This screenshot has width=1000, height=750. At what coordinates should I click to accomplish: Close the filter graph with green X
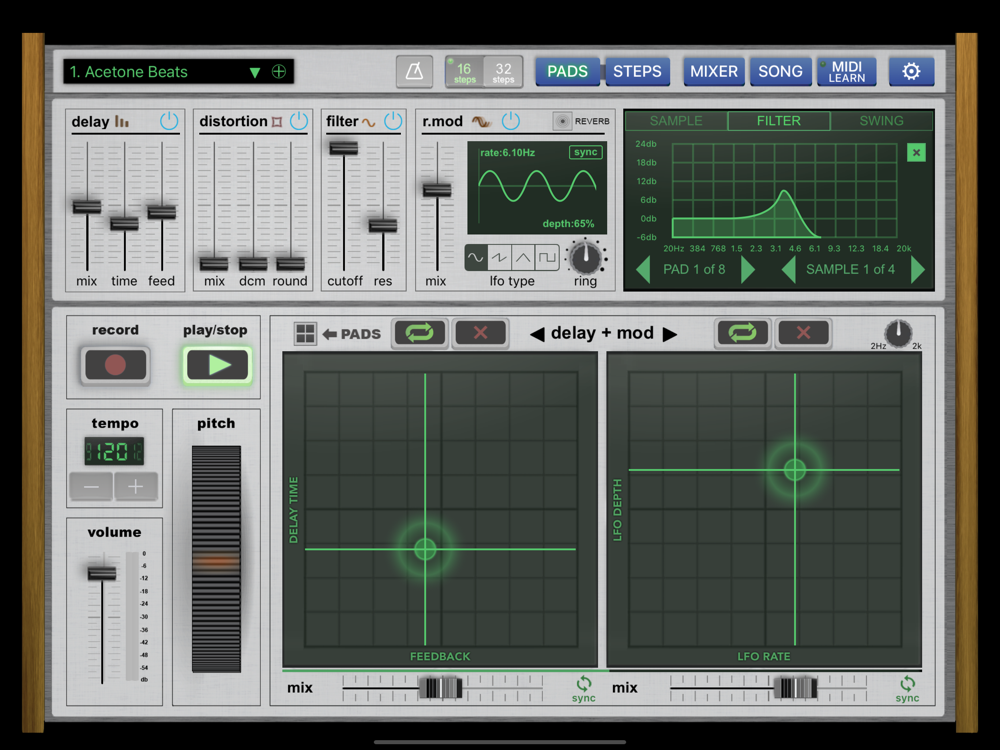pyautogui.click(x=916, y=153)
